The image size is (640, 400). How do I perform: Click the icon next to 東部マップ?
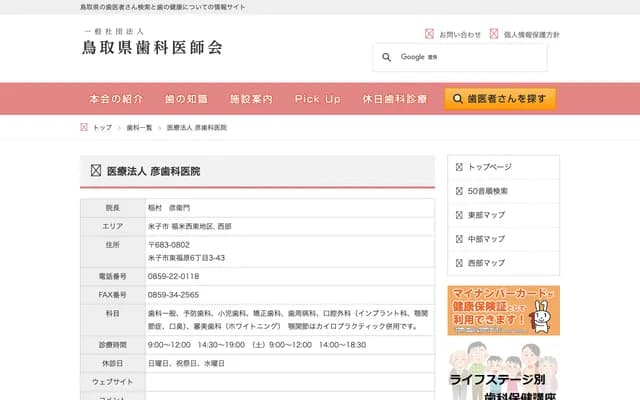click(x=459, y=215)
